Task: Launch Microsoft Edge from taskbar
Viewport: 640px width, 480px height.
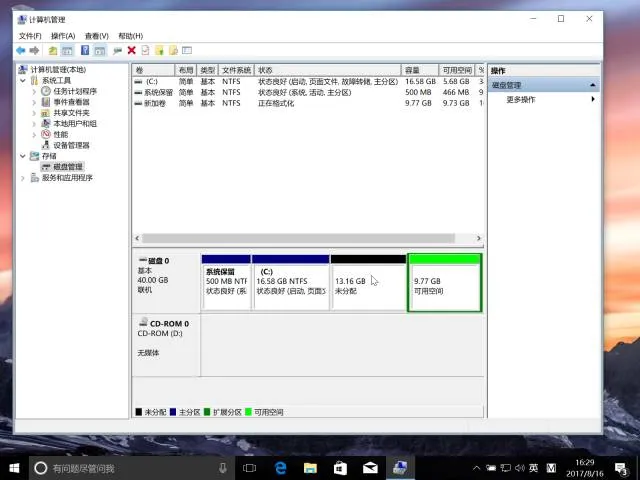Action: coord(280,468)
